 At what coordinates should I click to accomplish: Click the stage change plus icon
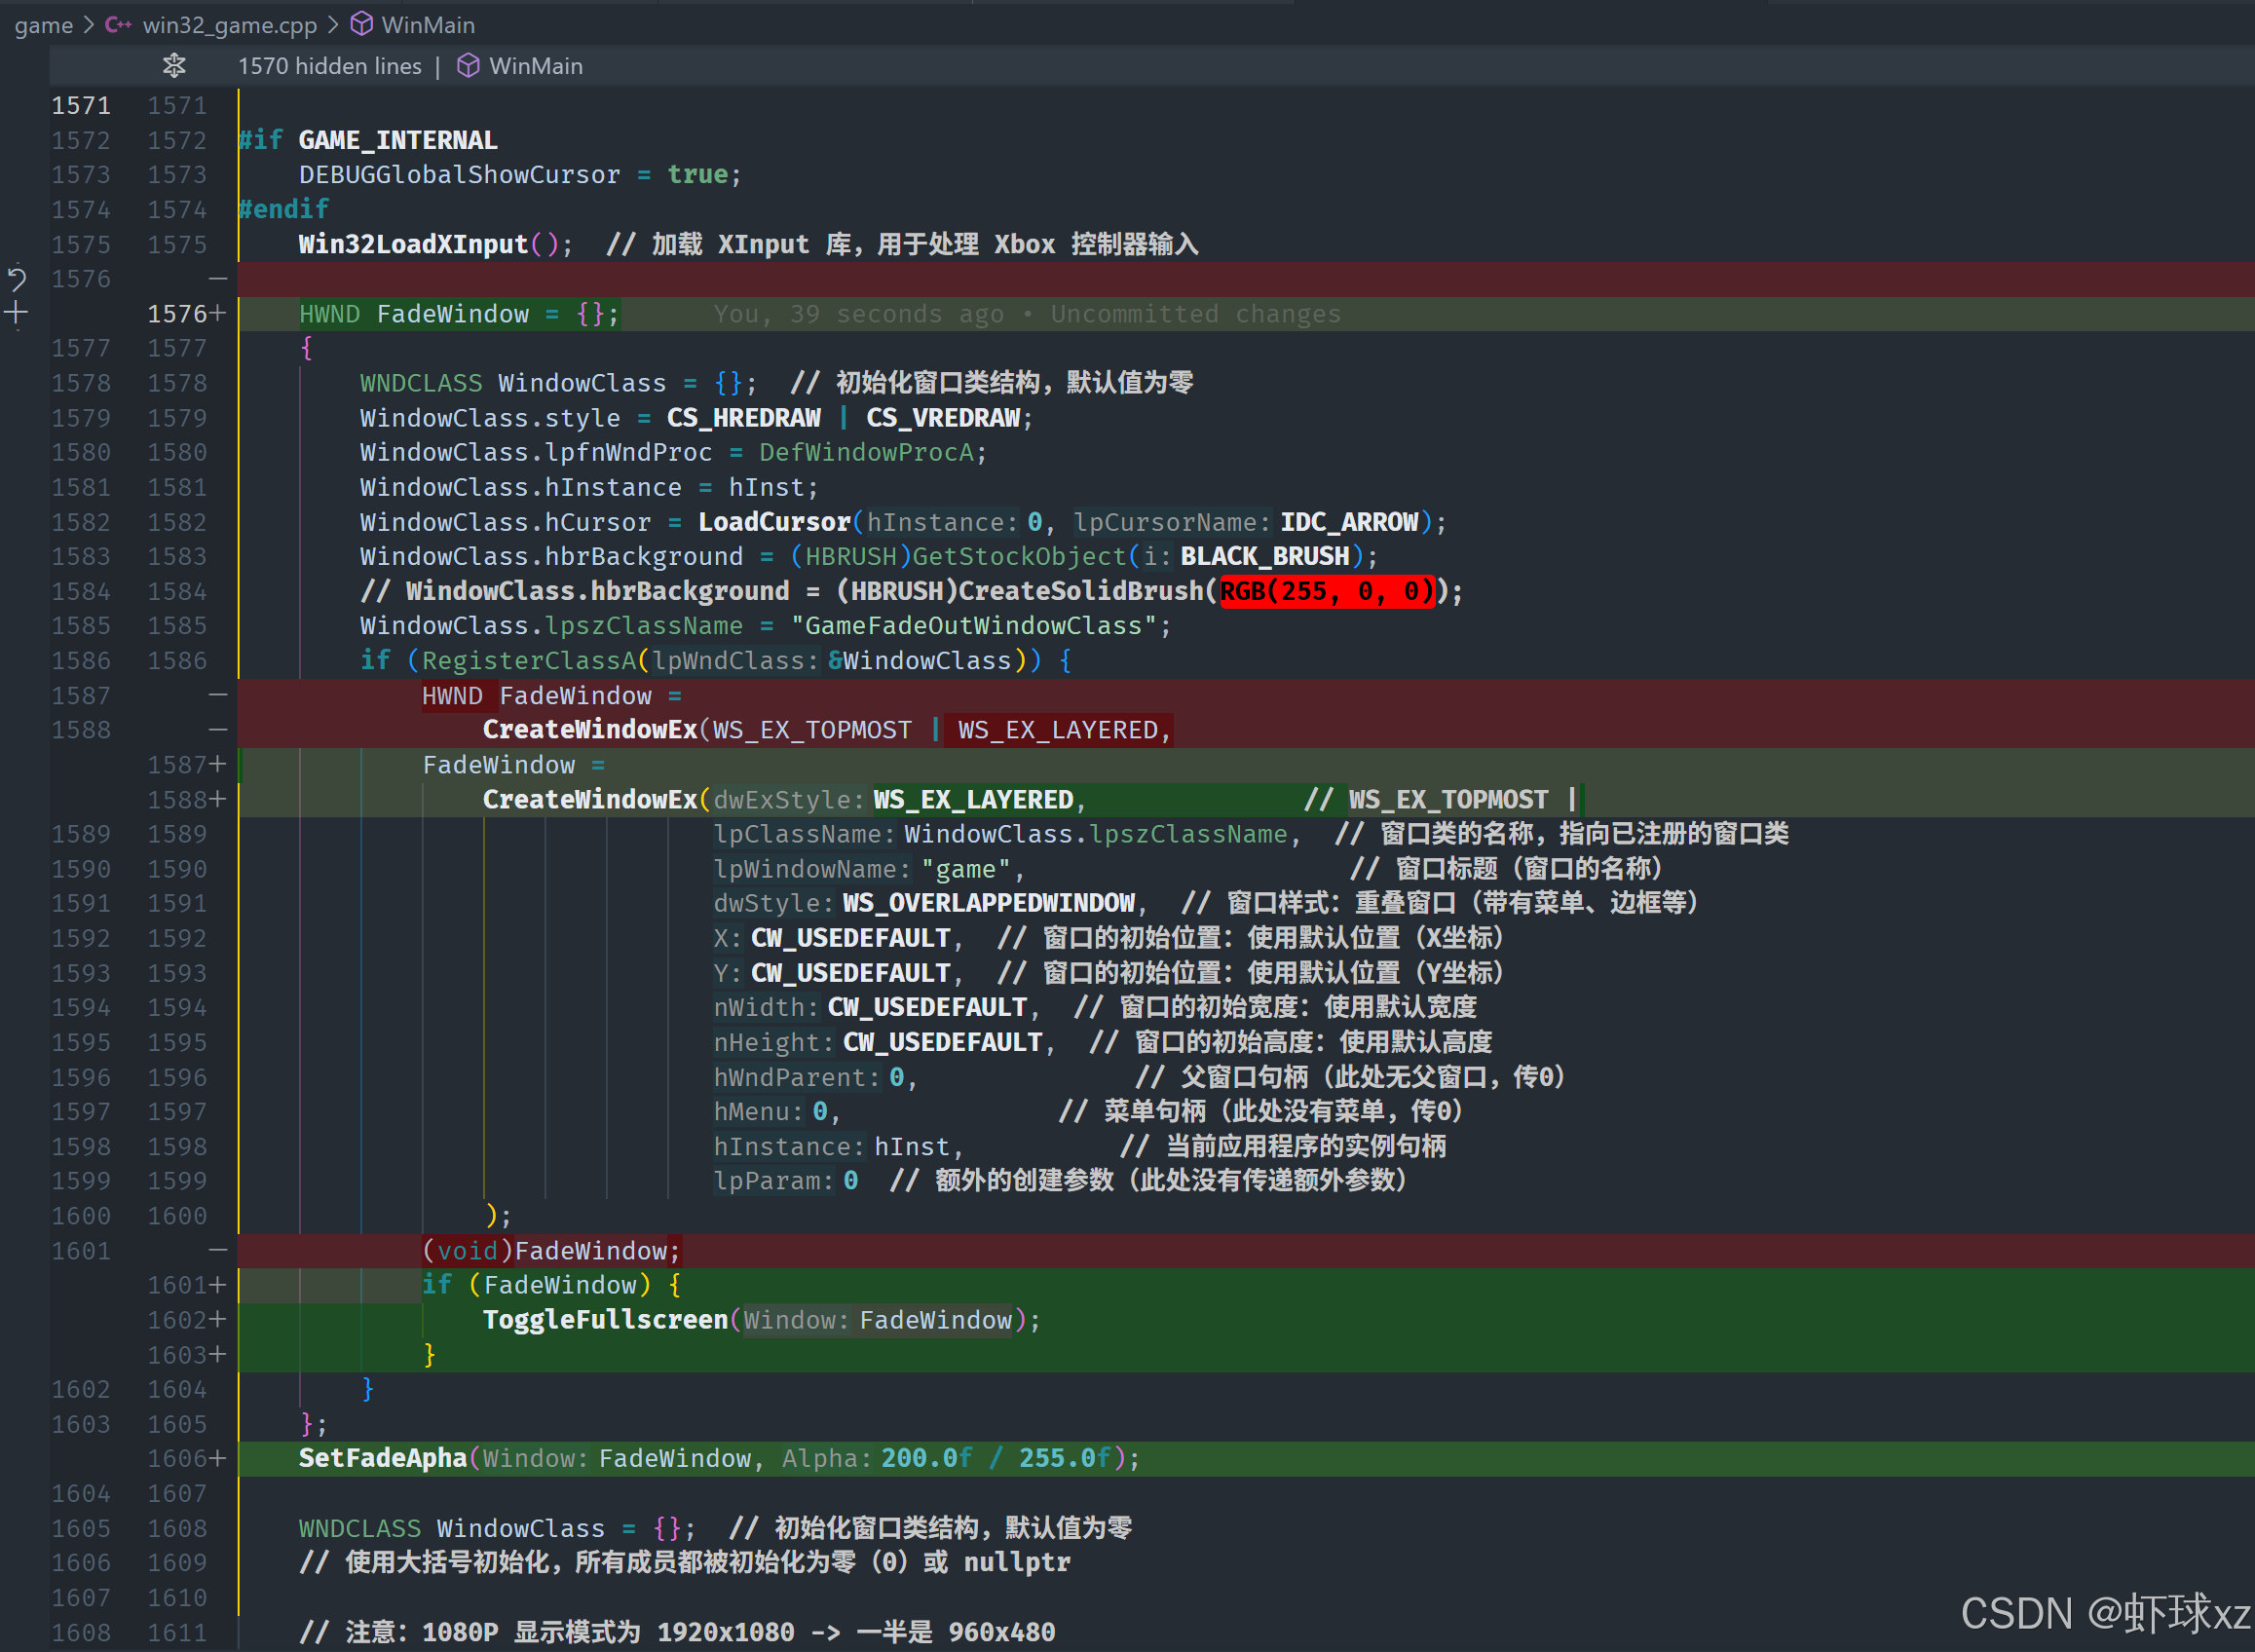point(17,313)
